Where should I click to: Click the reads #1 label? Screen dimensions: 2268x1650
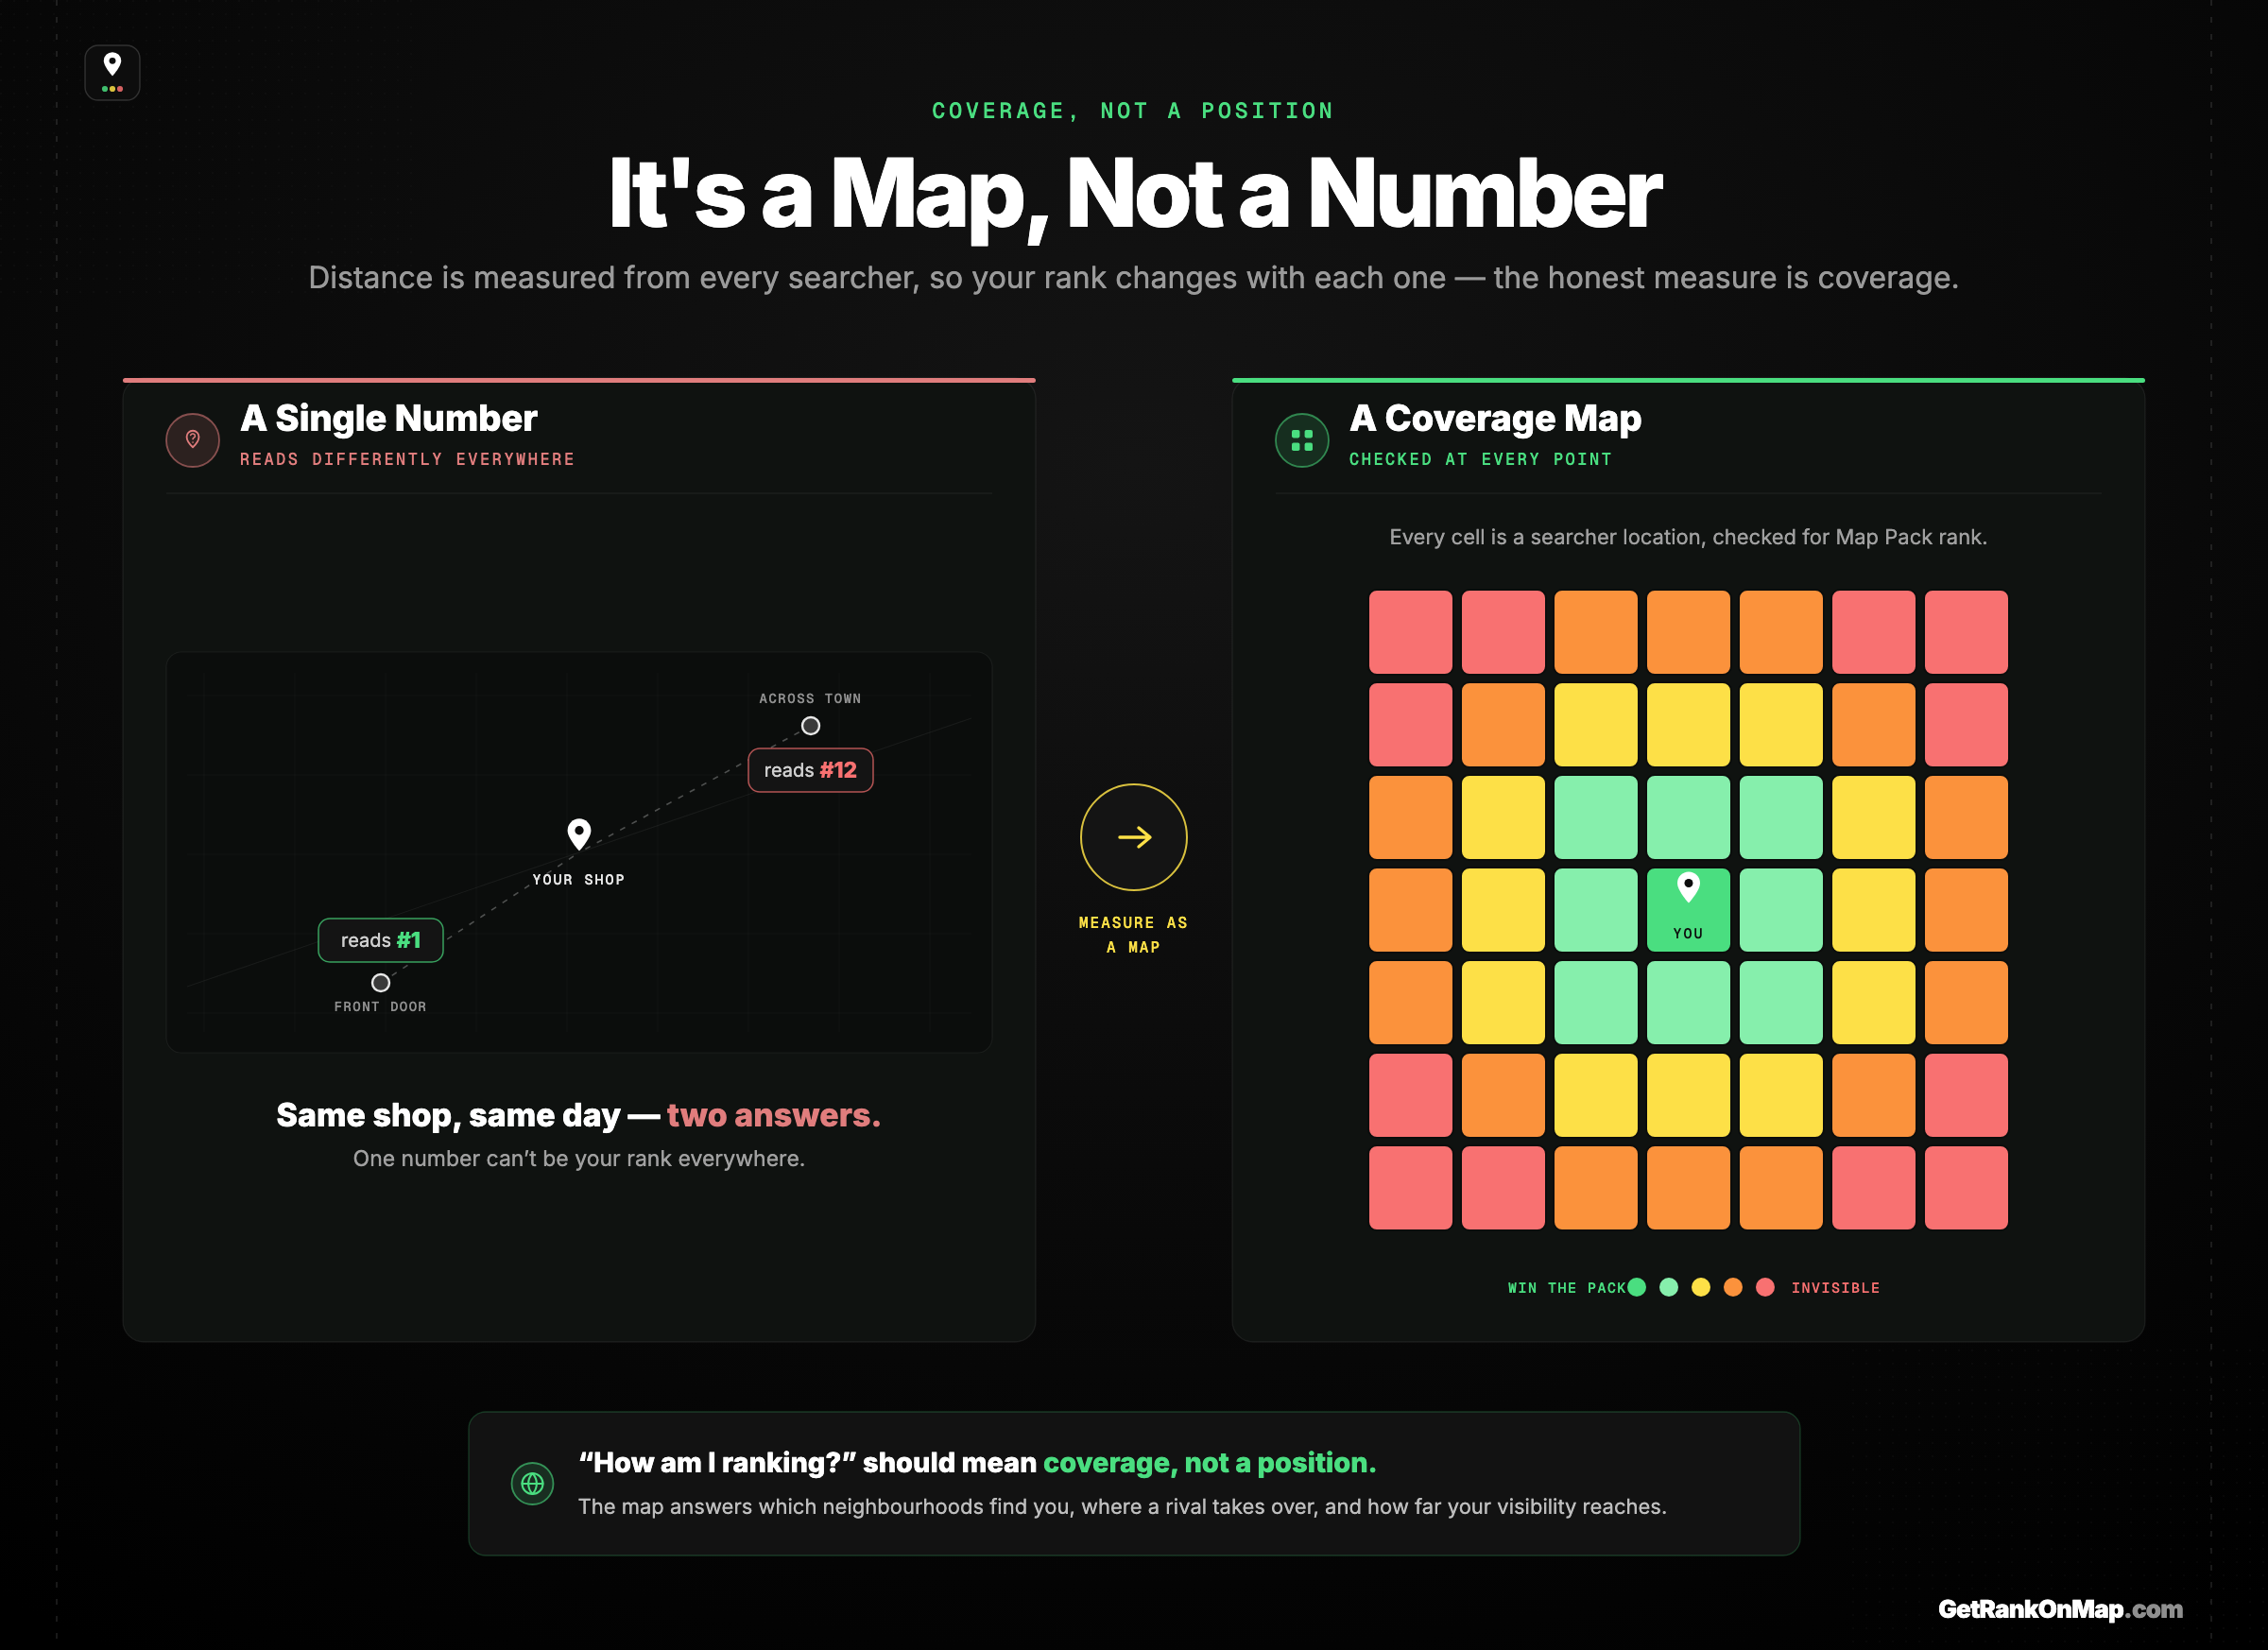tap(380, 940)
